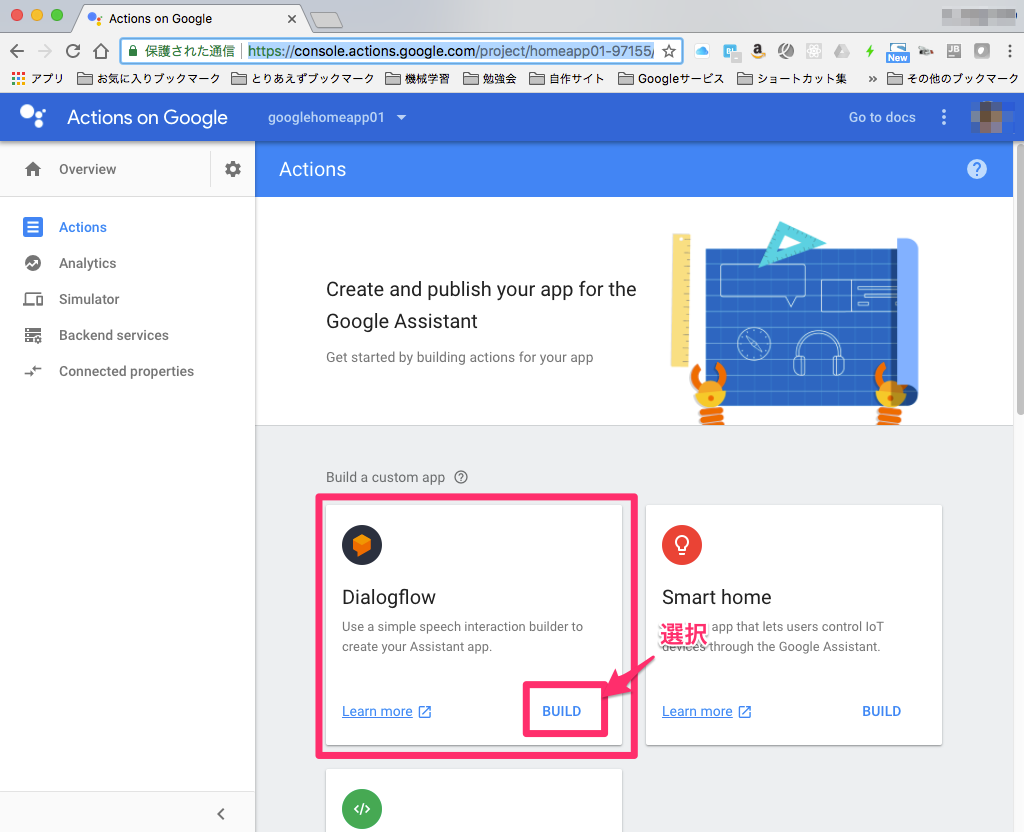This screenshot has width=1024, height=832.
Task: Open Connected properties in the sidebar
Action: pyautogui.click(x=126, y=371)
